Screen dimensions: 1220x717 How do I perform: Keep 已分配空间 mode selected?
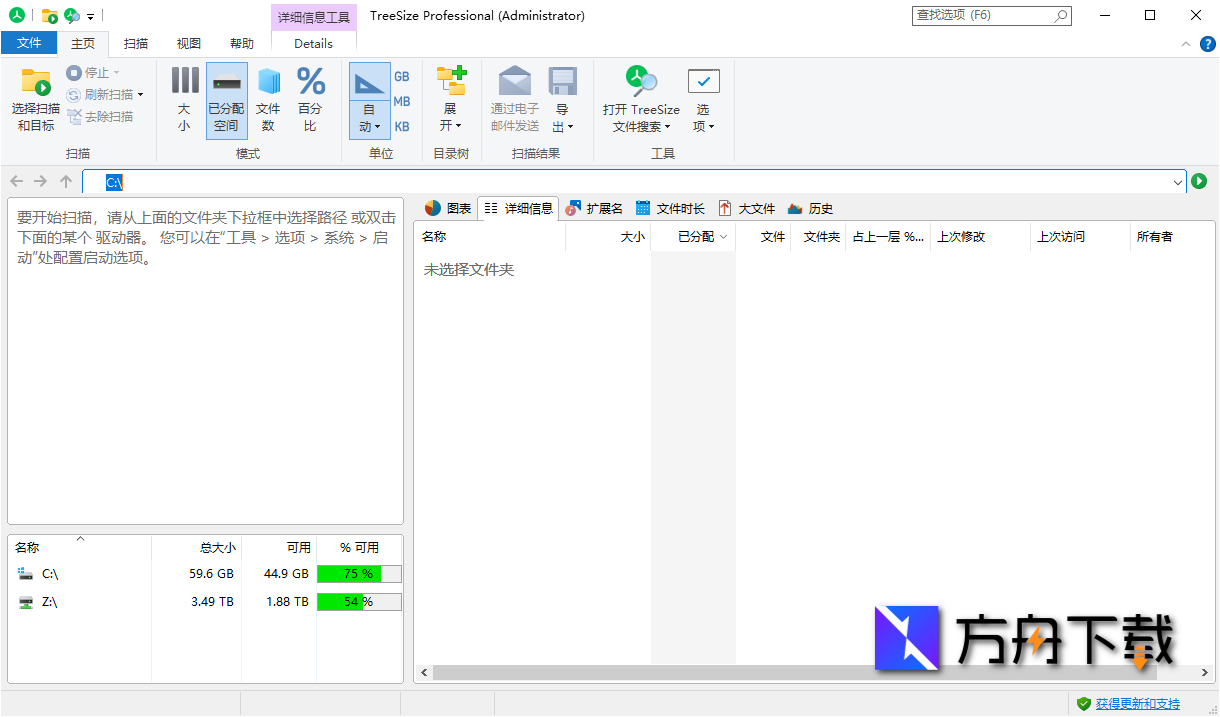(226, 97)
